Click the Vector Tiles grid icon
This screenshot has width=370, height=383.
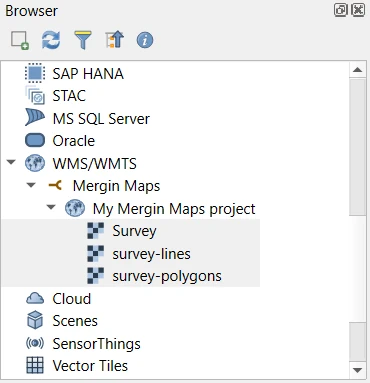click(x=35, y=365)
